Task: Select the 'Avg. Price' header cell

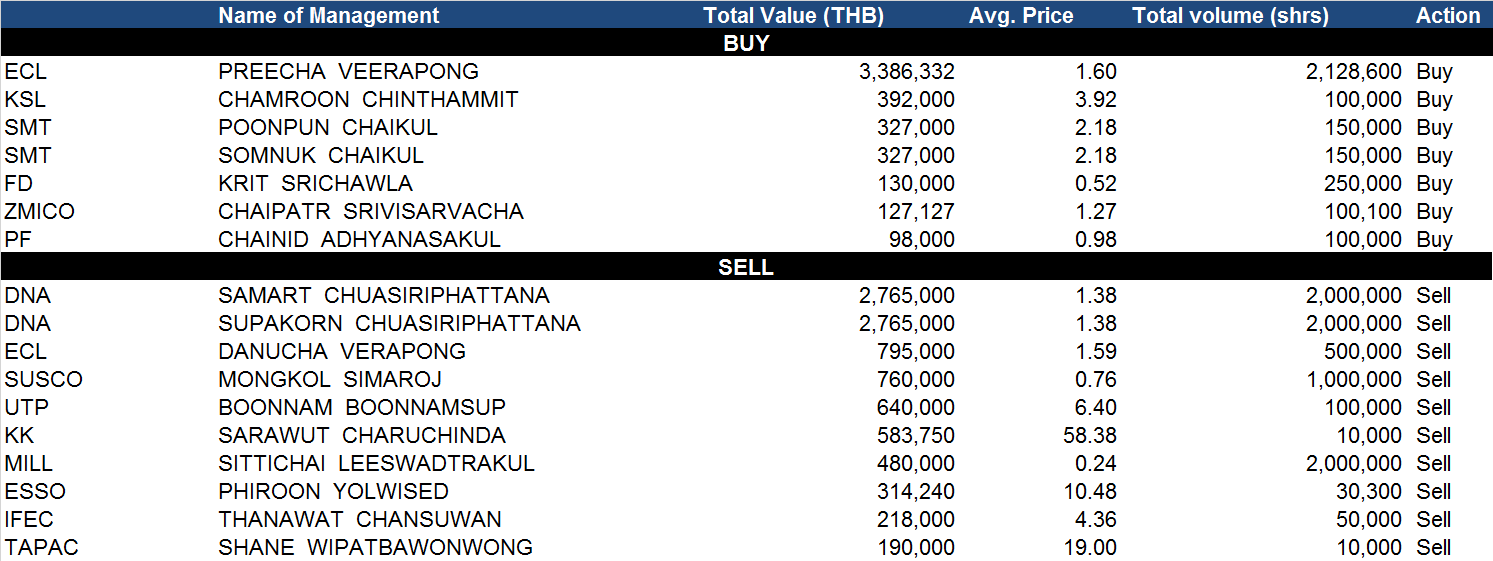Action: 1021,15
